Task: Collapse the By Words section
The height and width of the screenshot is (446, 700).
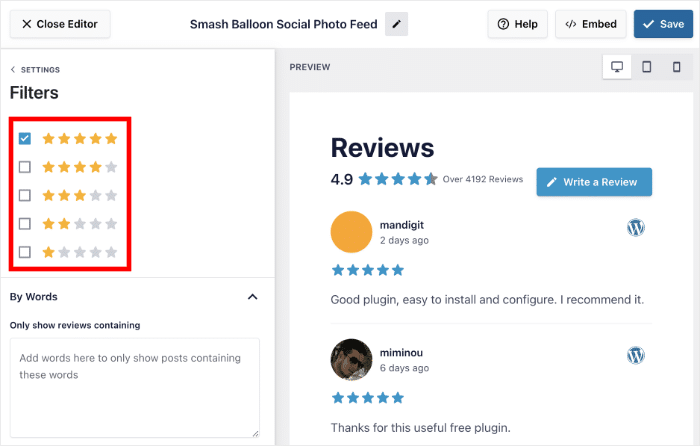Action: click(253, 297)
